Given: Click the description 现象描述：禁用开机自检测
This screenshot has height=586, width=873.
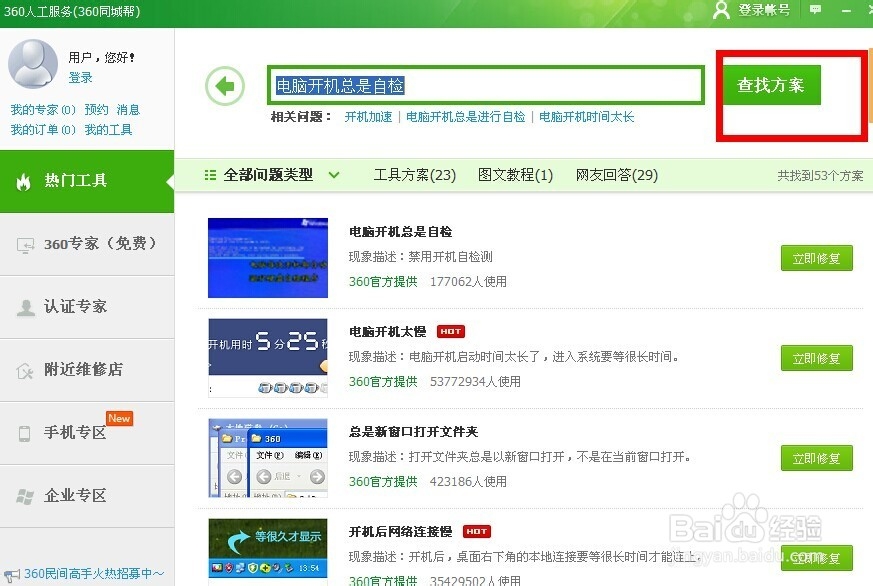Looking at the screenshot, I should [x=420, y=257].
